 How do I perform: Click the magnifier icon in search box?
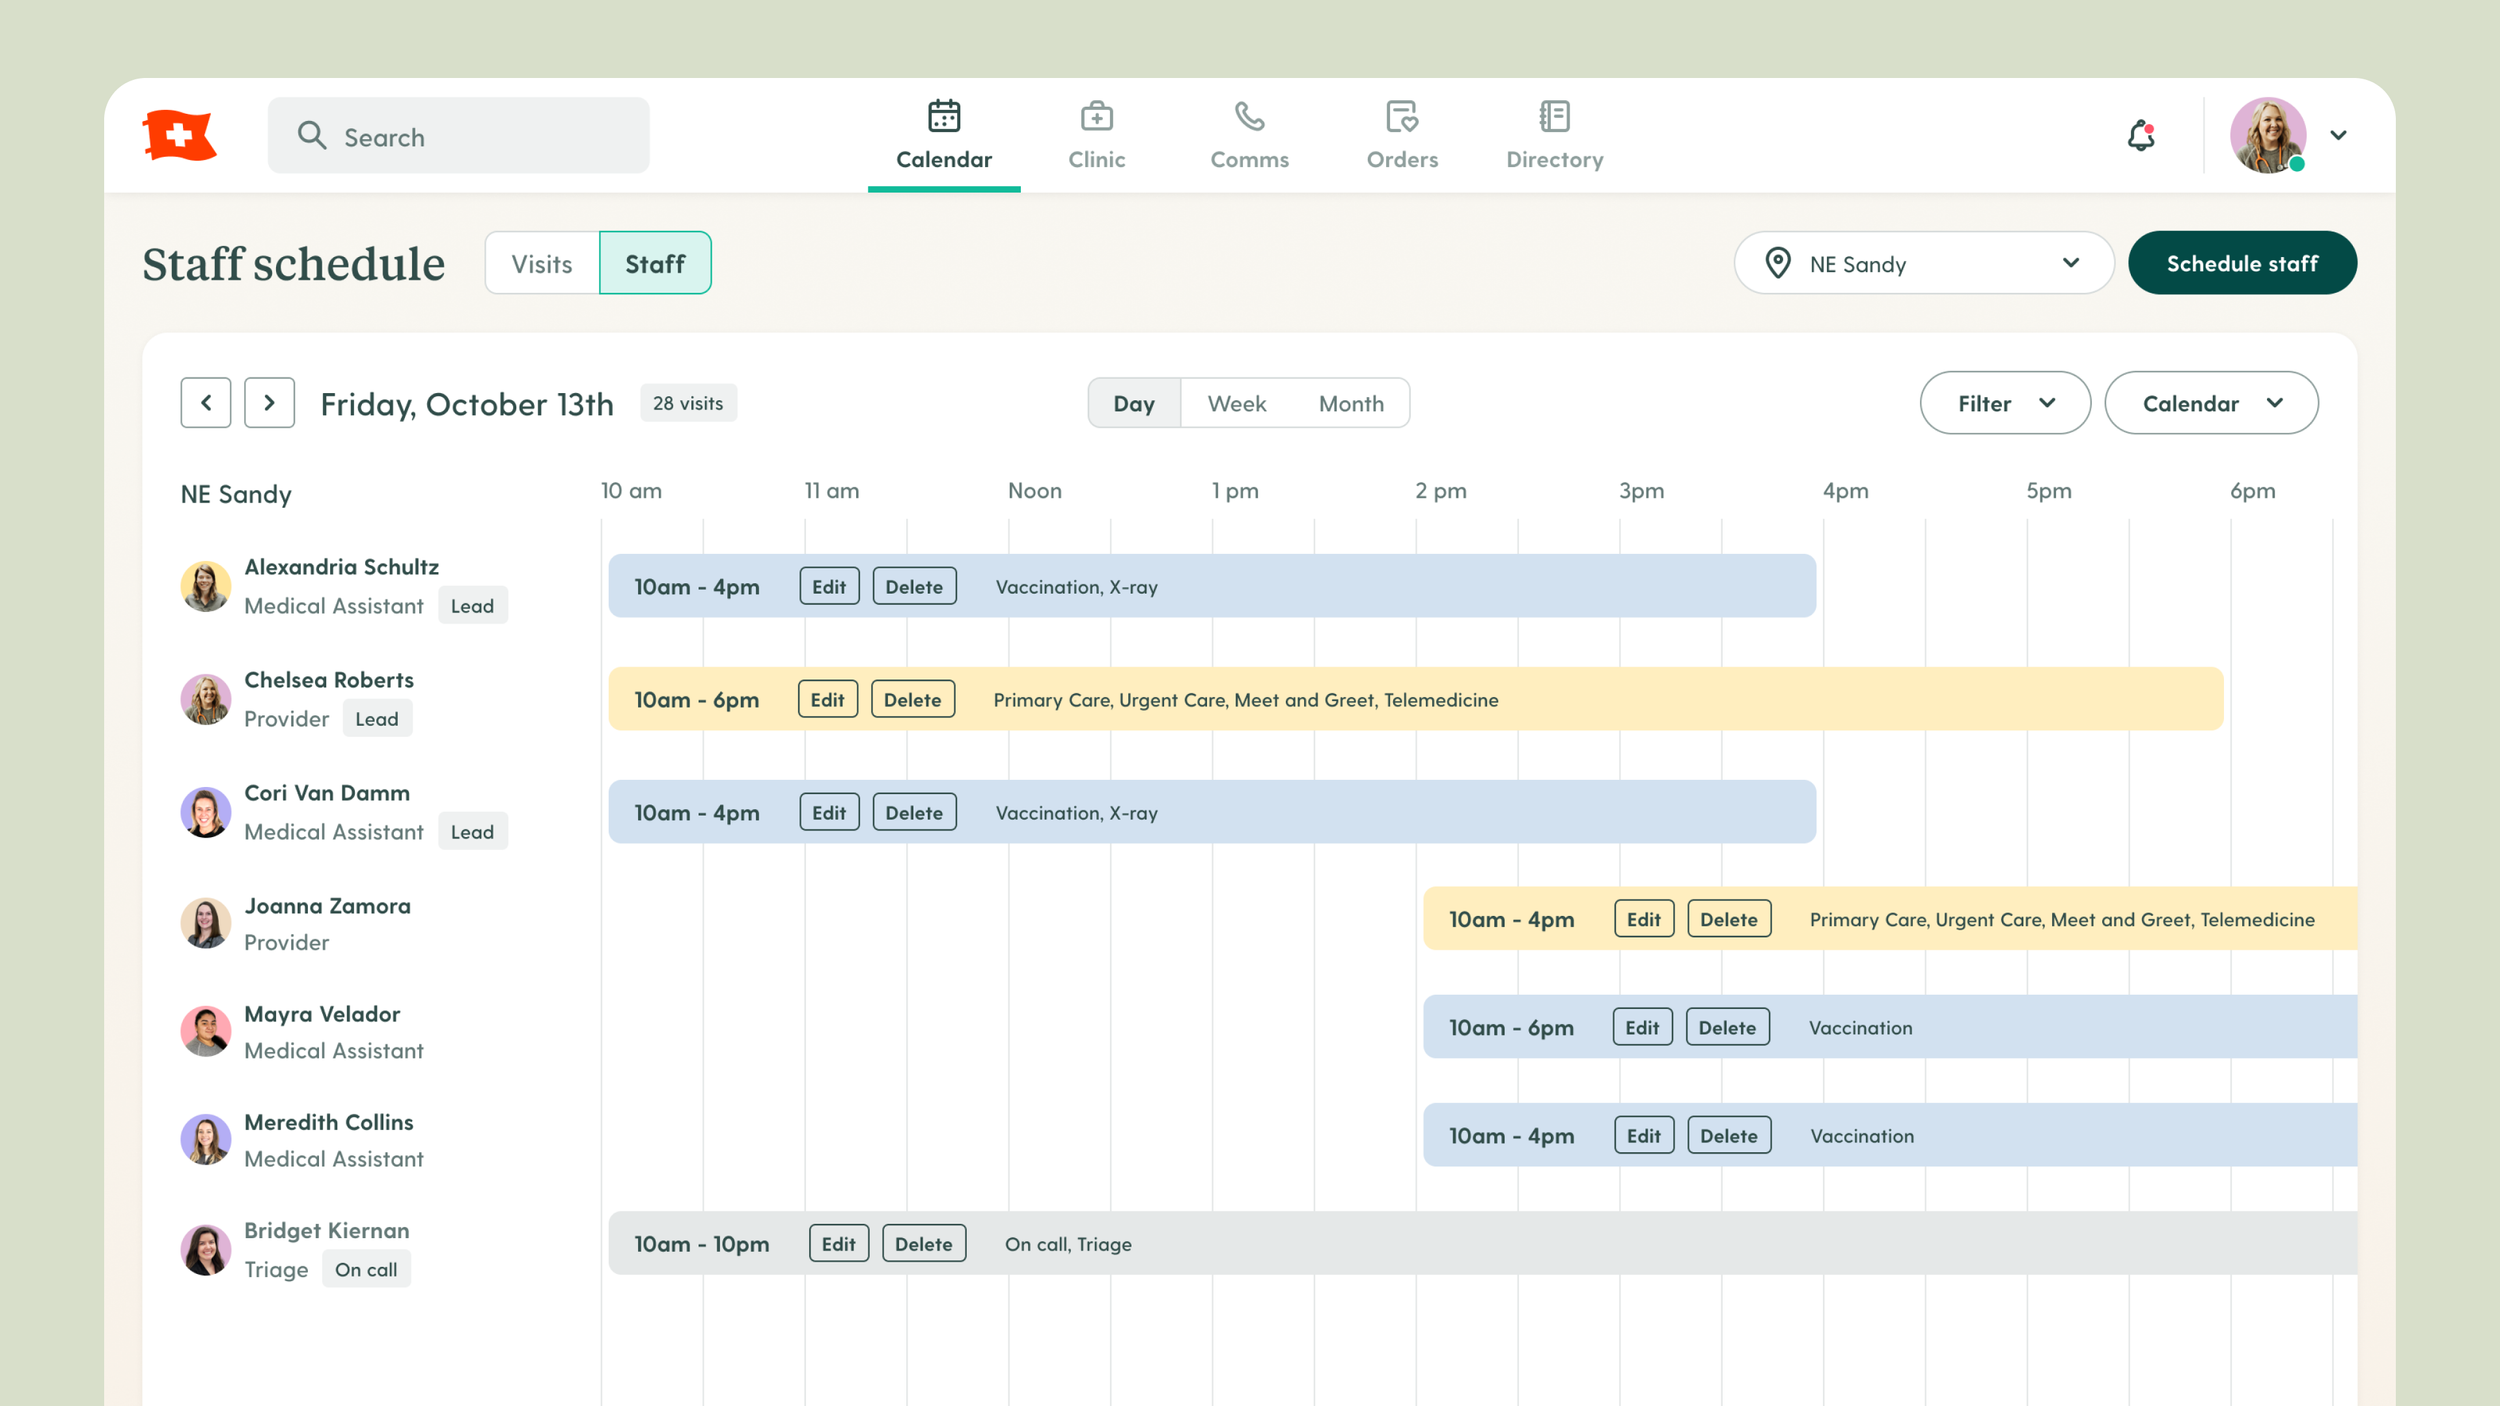[312, 136]
